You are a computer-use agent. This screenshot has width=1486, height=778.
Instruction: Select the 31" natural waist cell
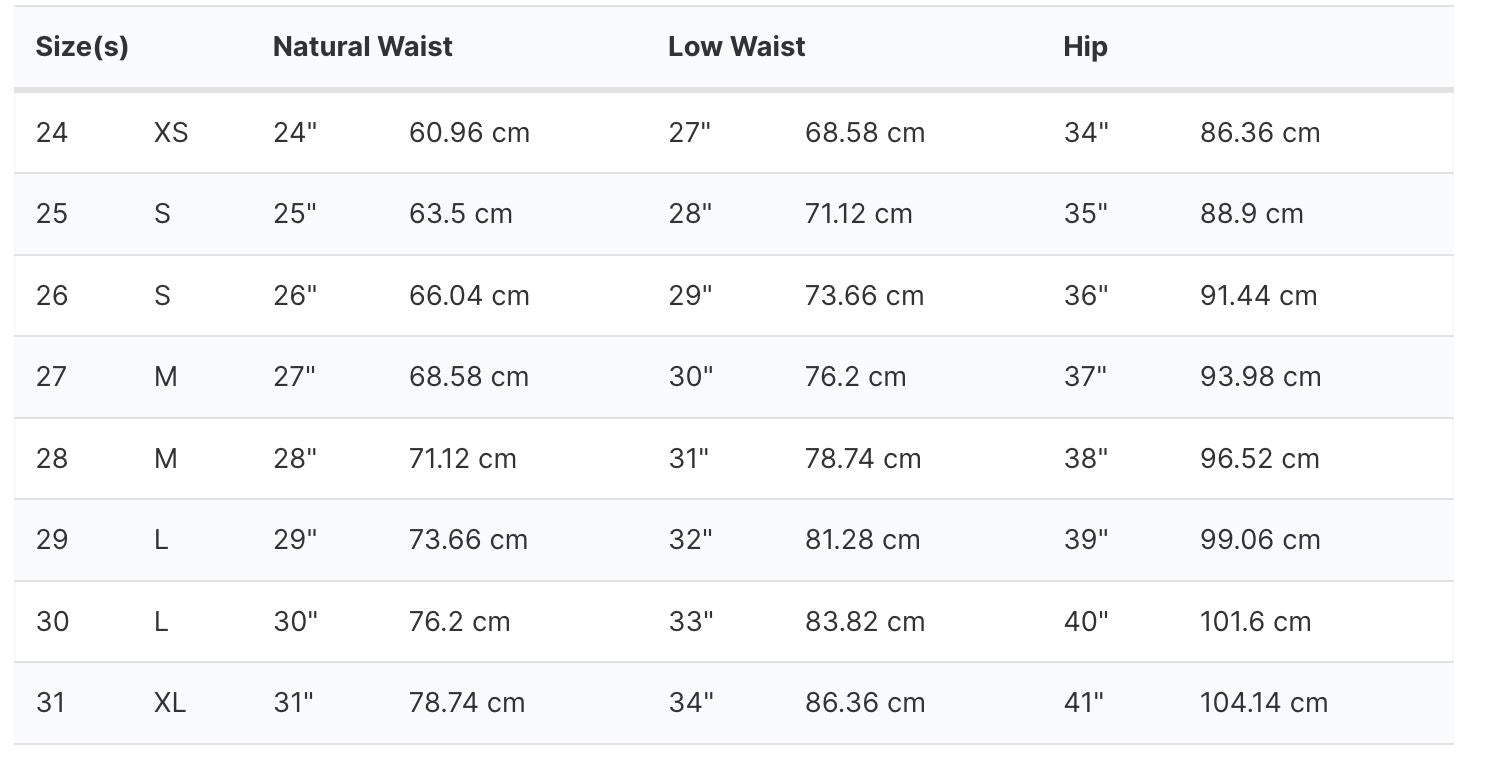click(294, 703)
